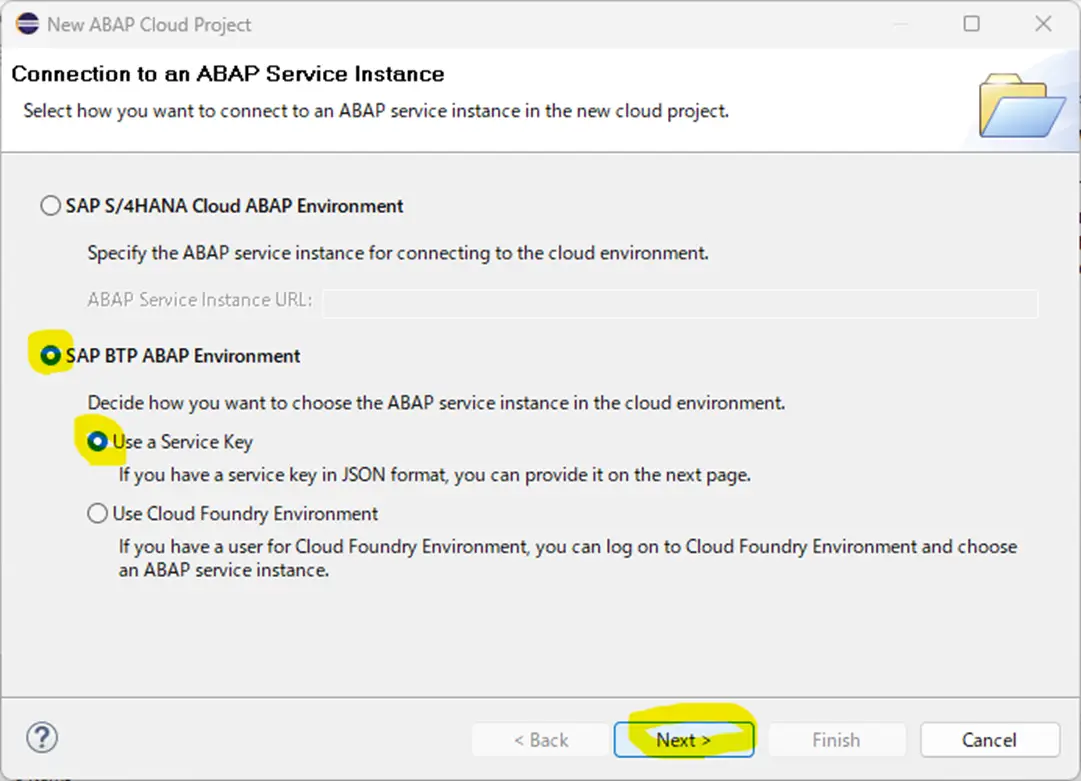The width and height of the screenshot is (1081, 781).
Task: Click the heading 'Connection to an ABAP Service Instance'
Action: coord(228,74)
